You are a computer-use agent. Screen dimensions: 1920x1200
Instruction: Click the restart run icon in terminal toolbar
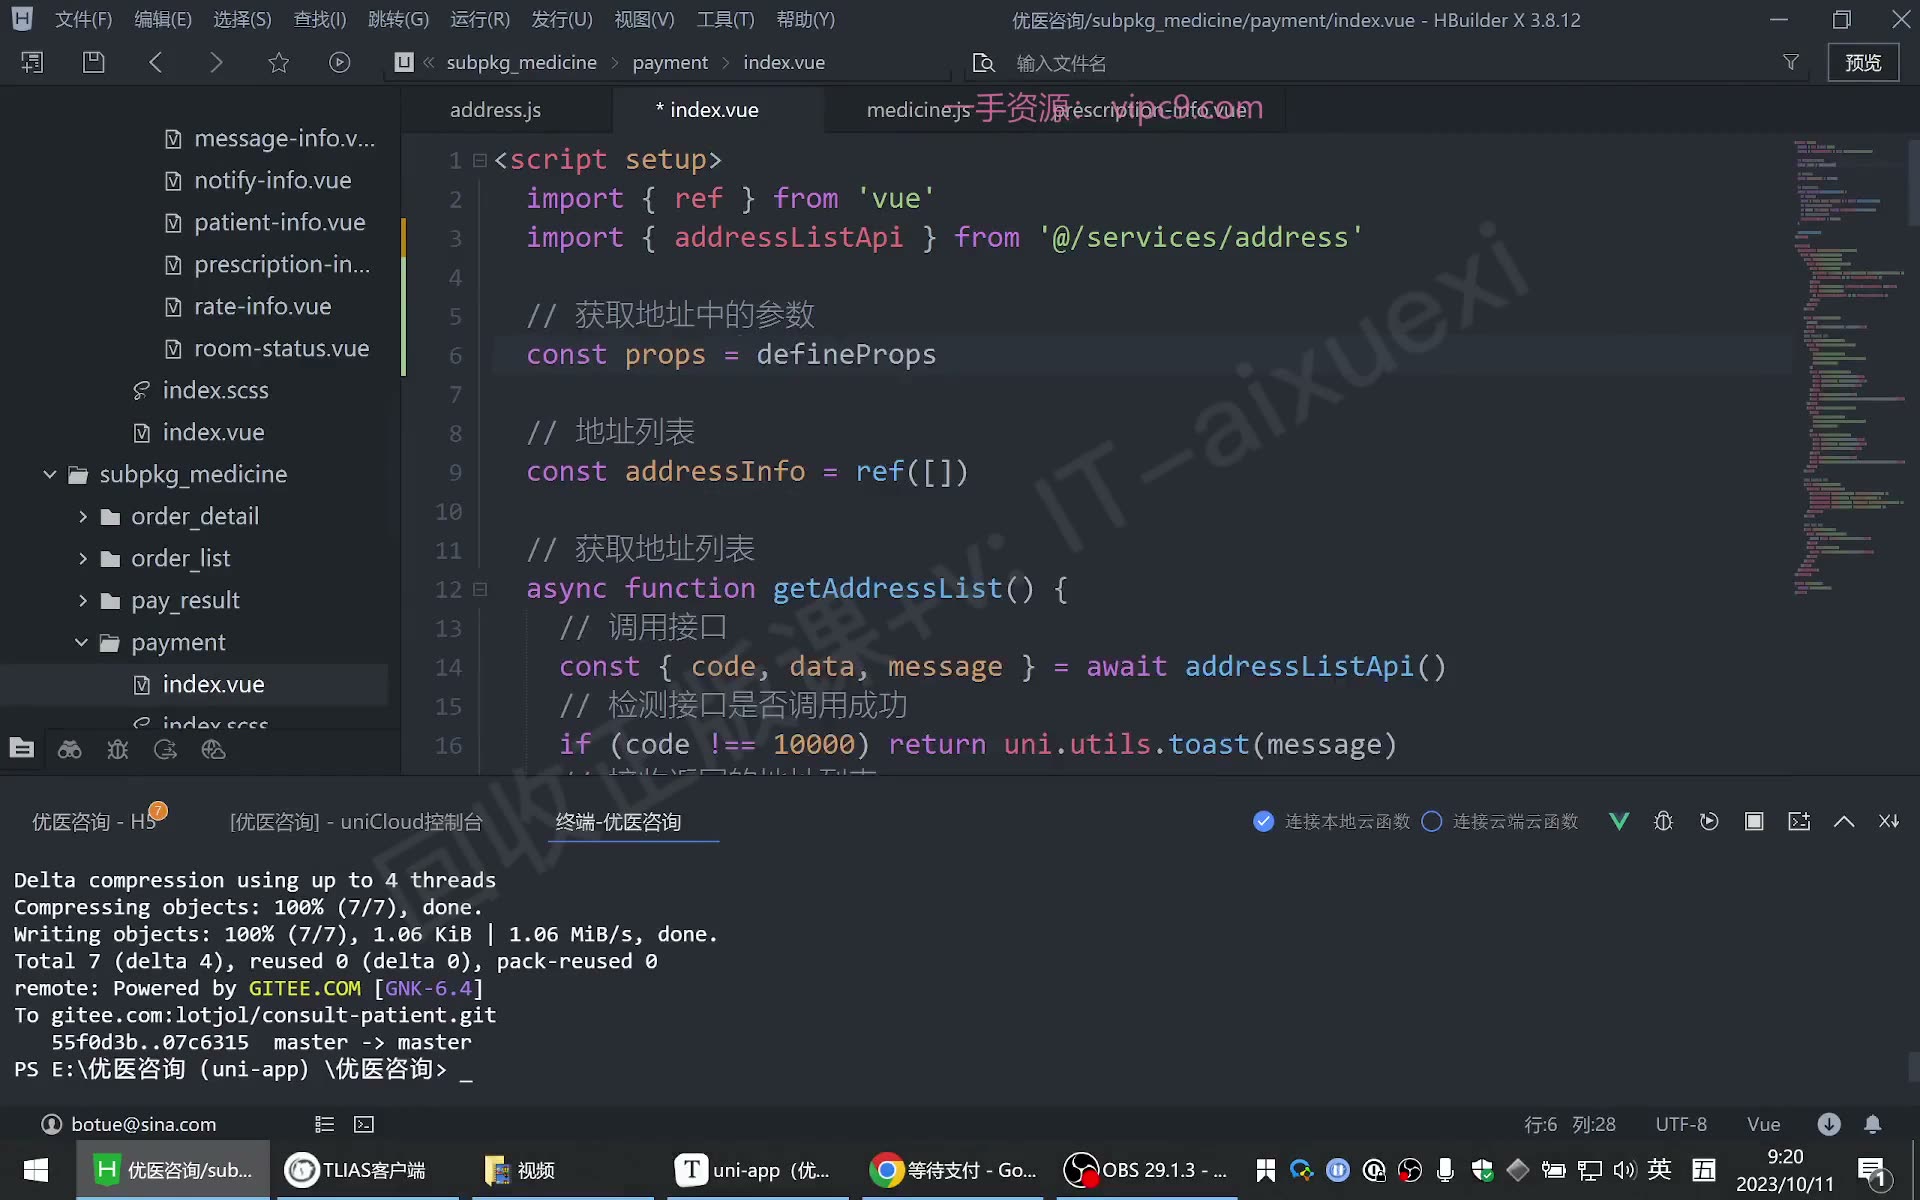[x=1709, y=821]
